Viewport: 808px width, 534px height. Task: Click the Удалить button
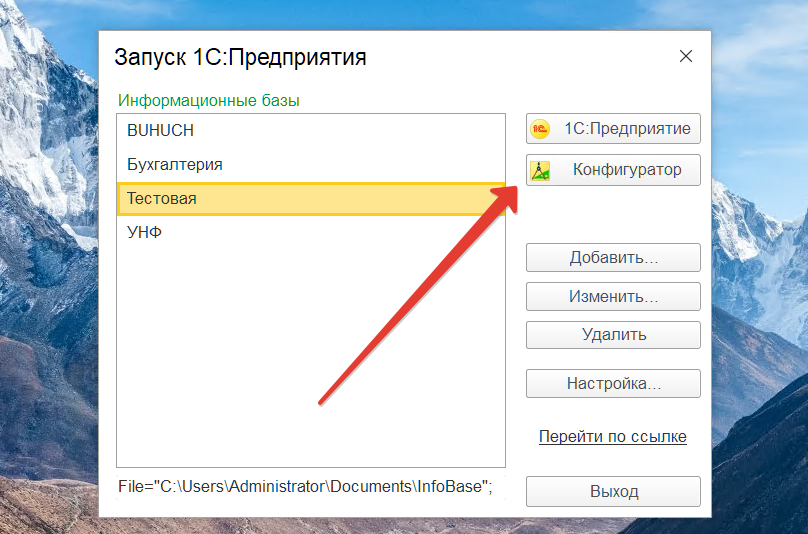pyautogui.click(x=613, y=335)
